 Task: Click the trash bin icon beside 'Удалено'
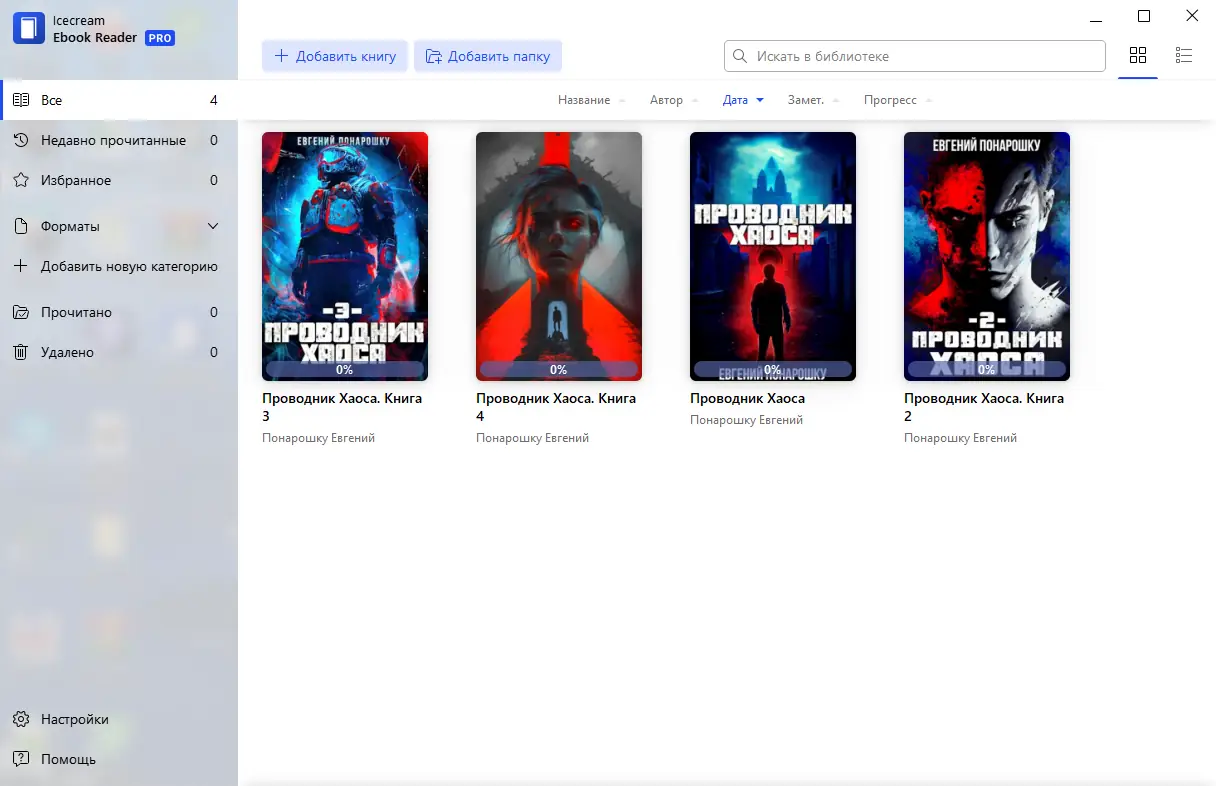point(21,352)
